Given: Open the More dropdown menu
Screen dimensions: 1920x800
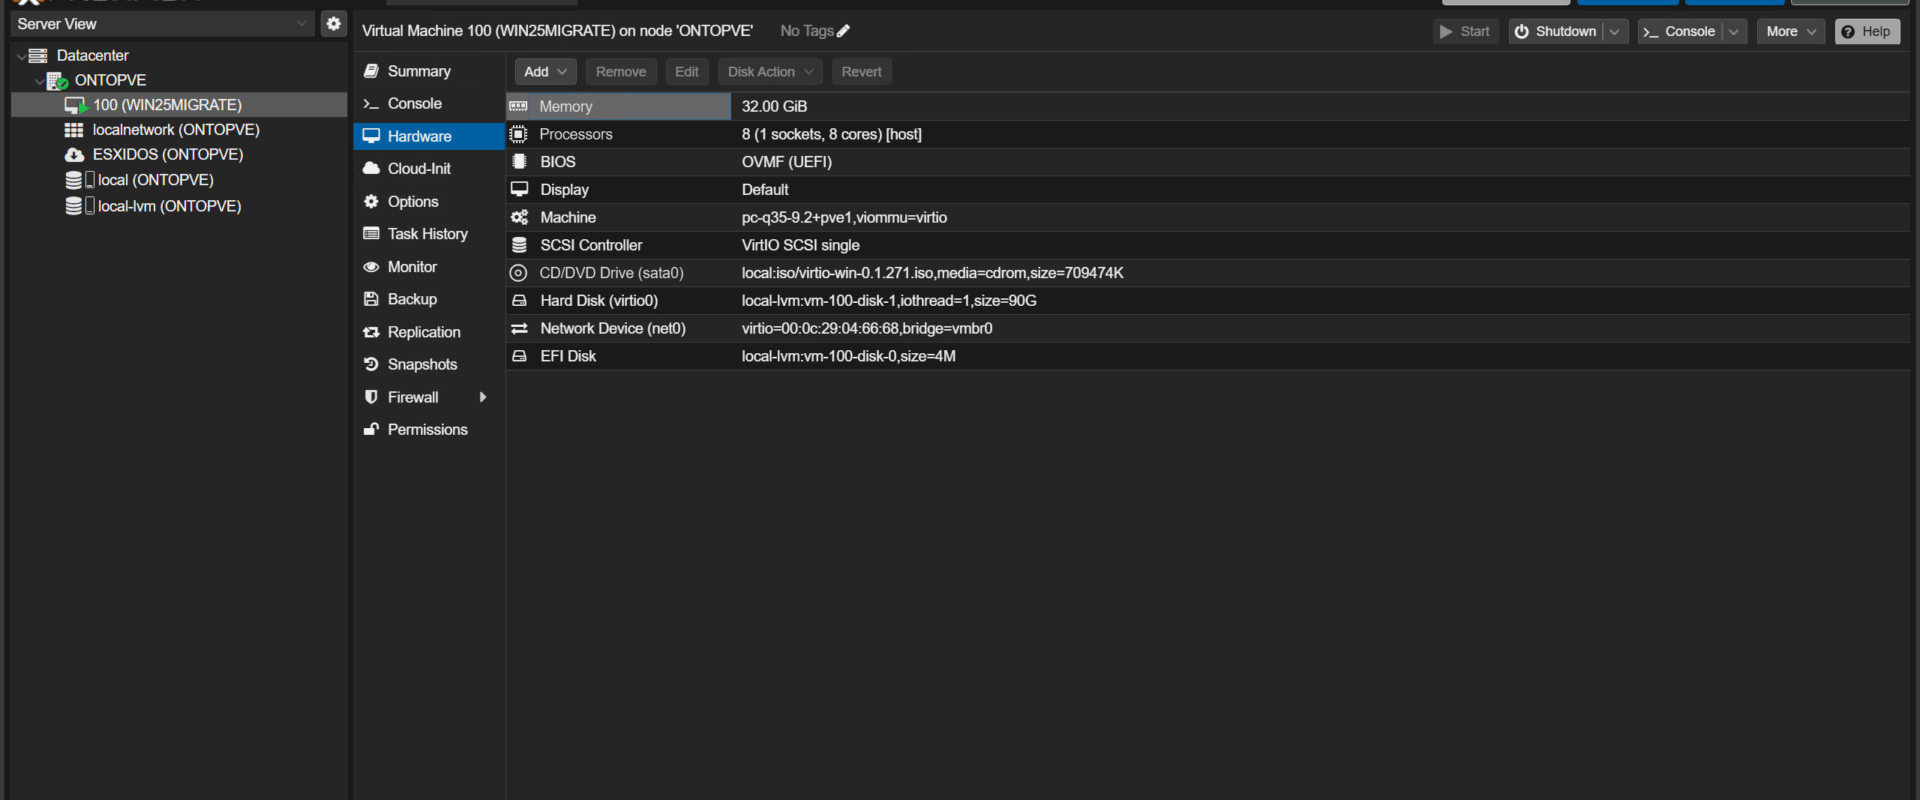Looking at the screenshot, I should [1791, 32].
